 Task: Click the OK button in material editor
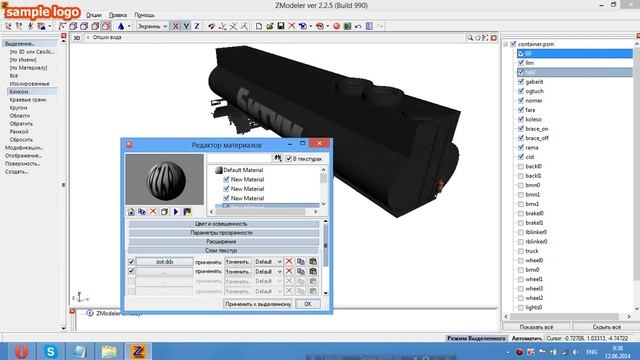(308, 304)
